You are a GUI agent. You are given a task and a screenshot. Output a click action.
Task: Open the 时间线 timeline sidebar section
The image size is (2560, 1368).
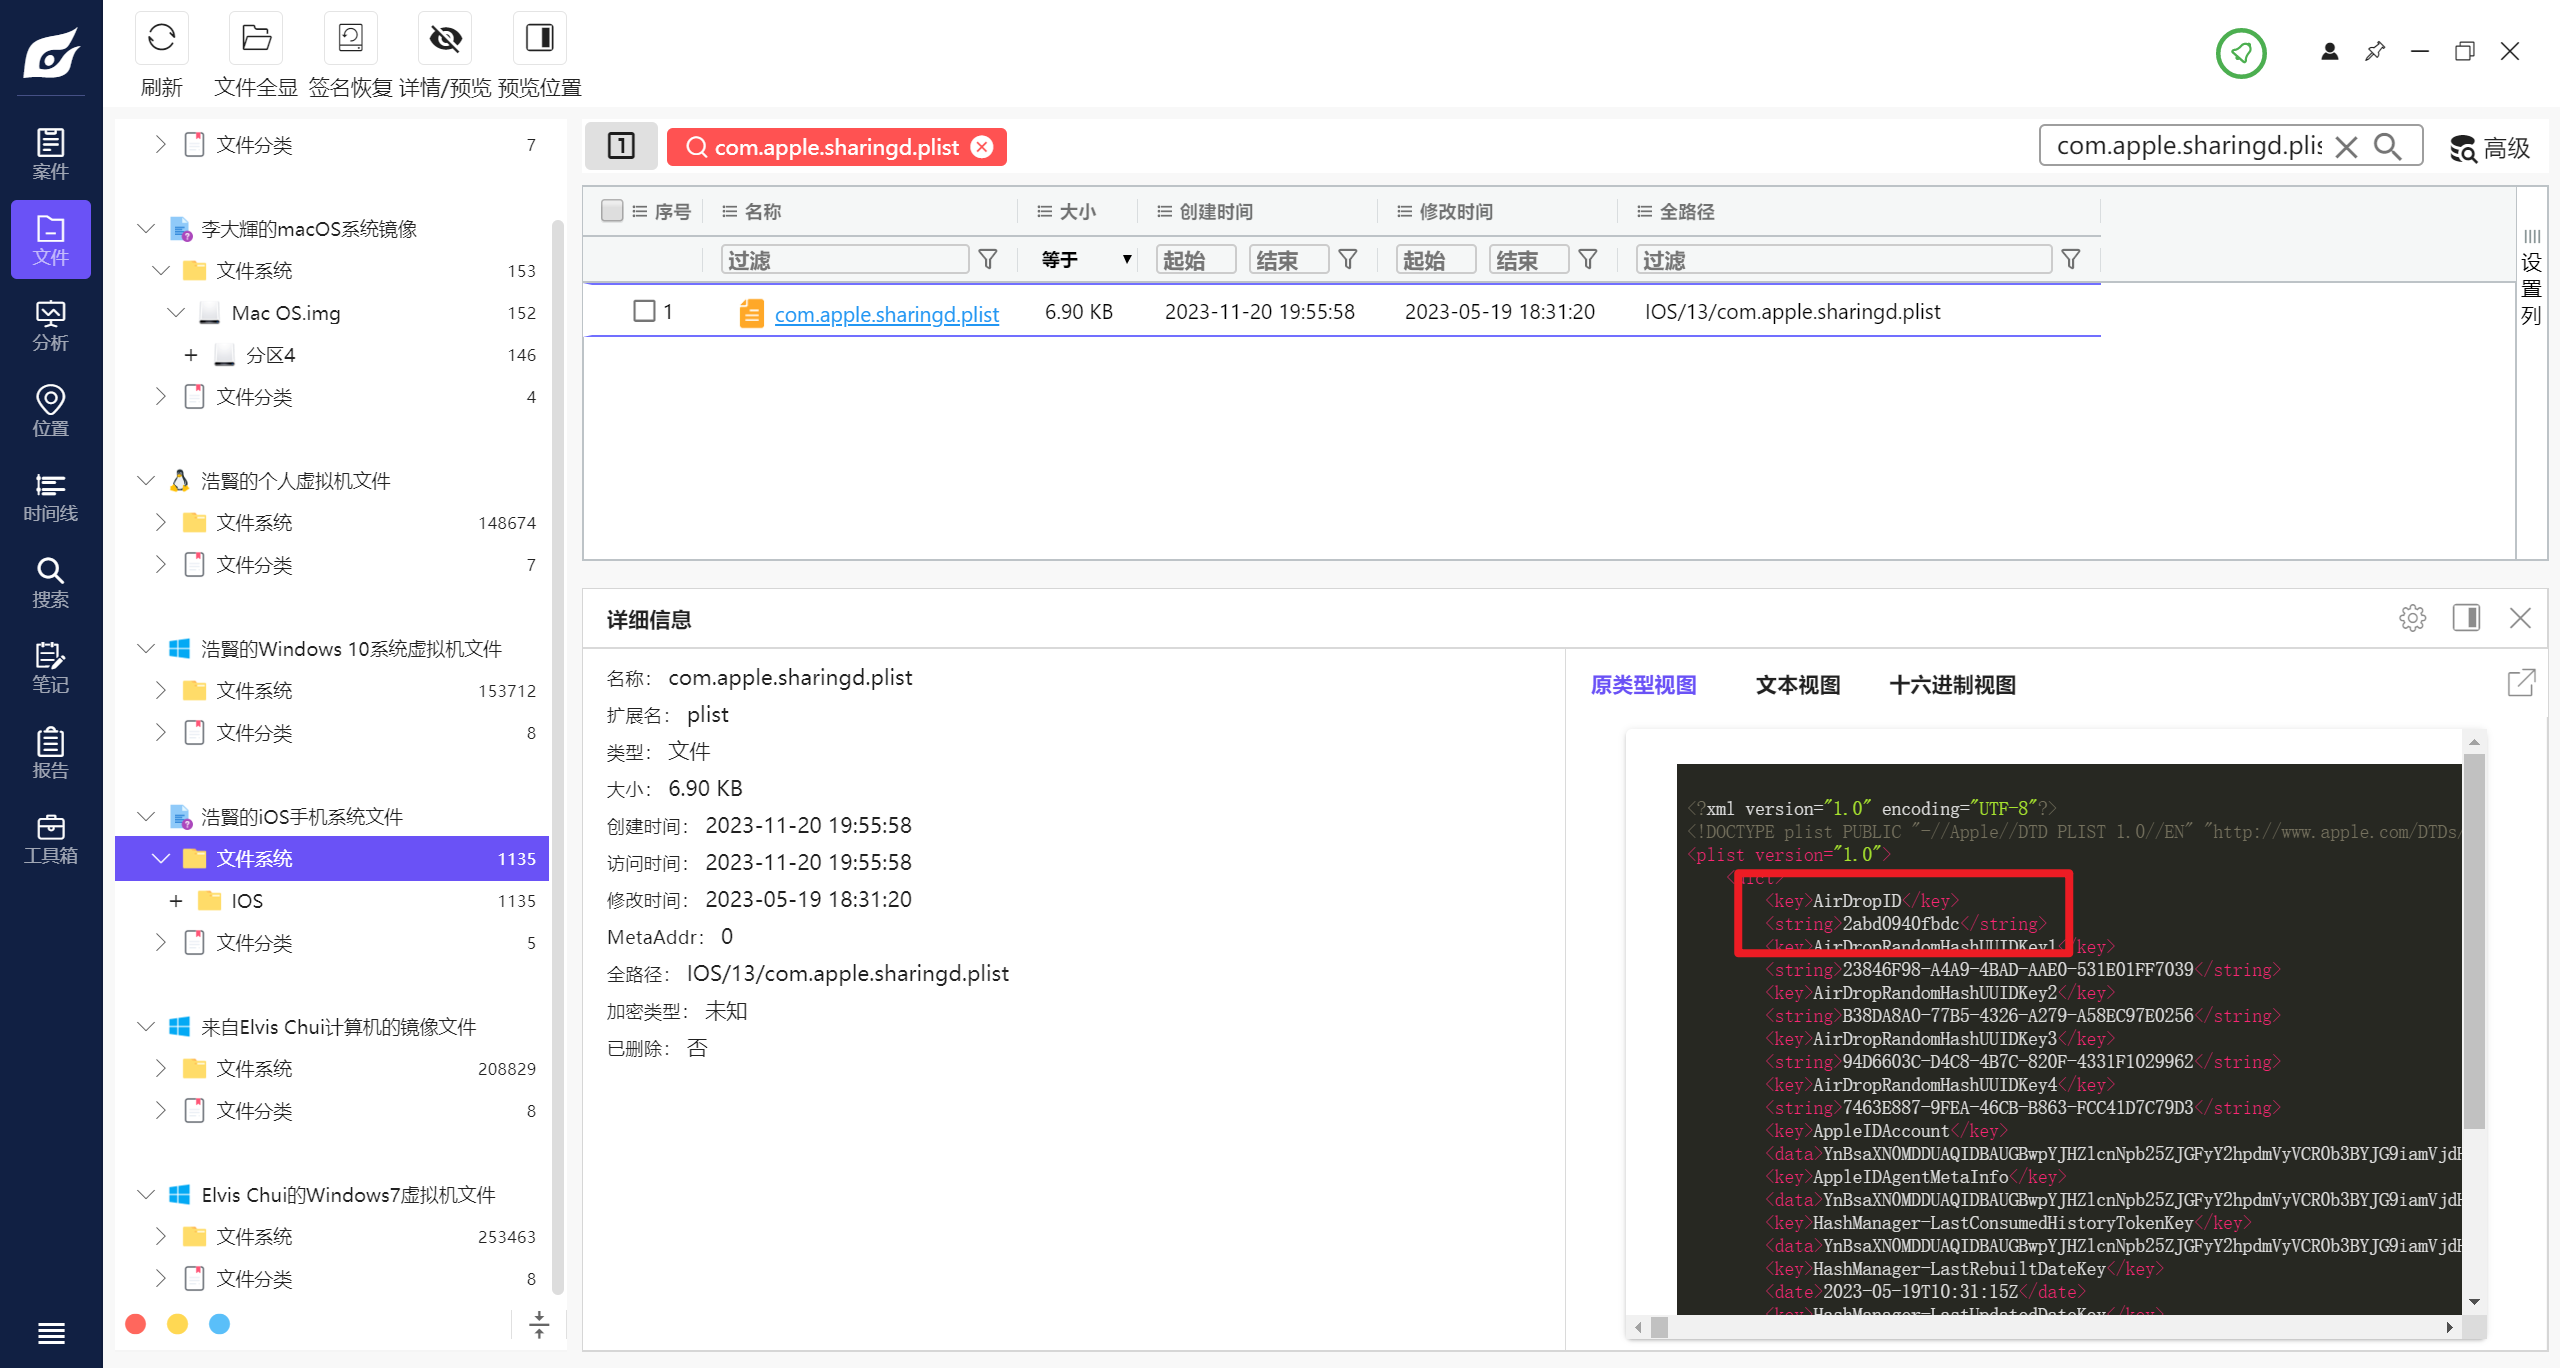(x=50, y=497)
